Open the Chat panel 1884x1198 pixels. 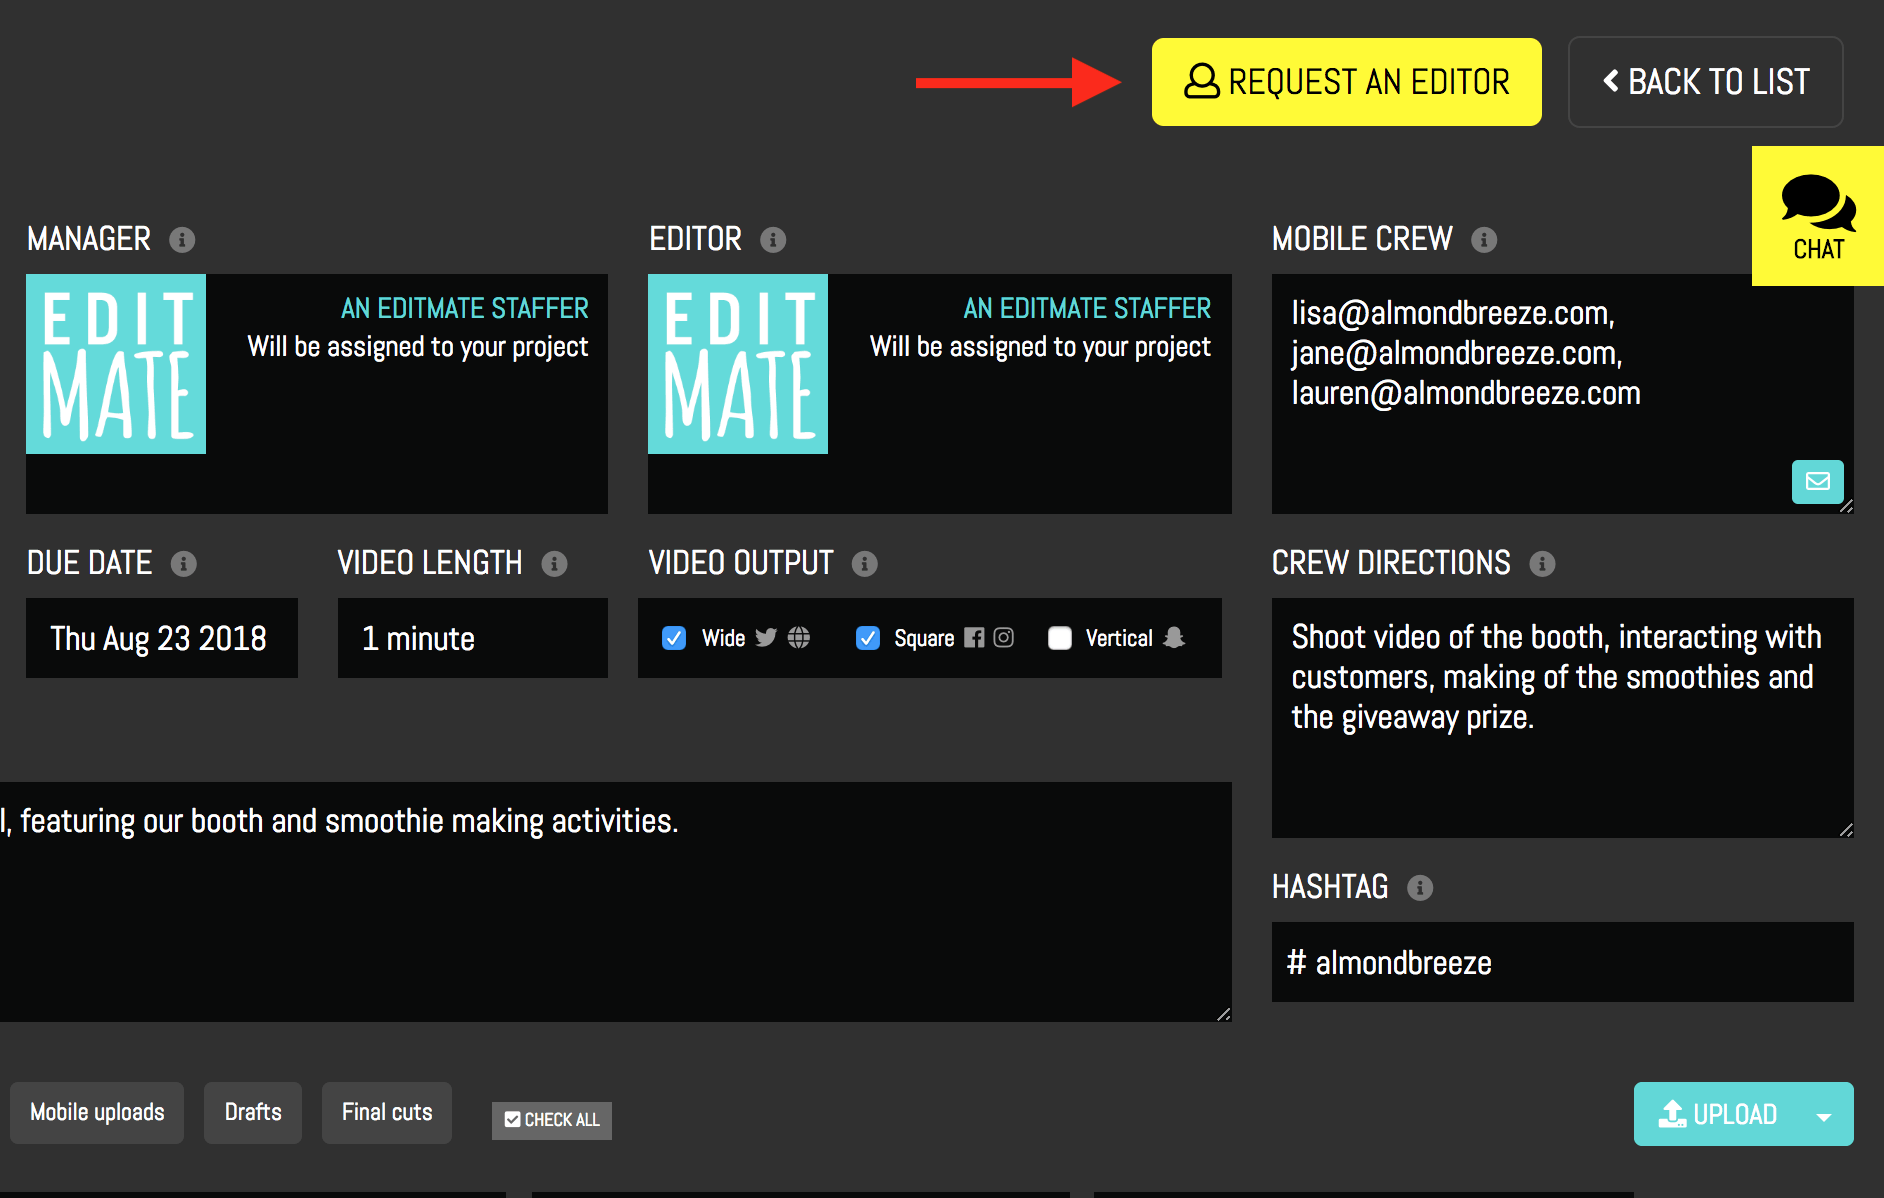1818,216
